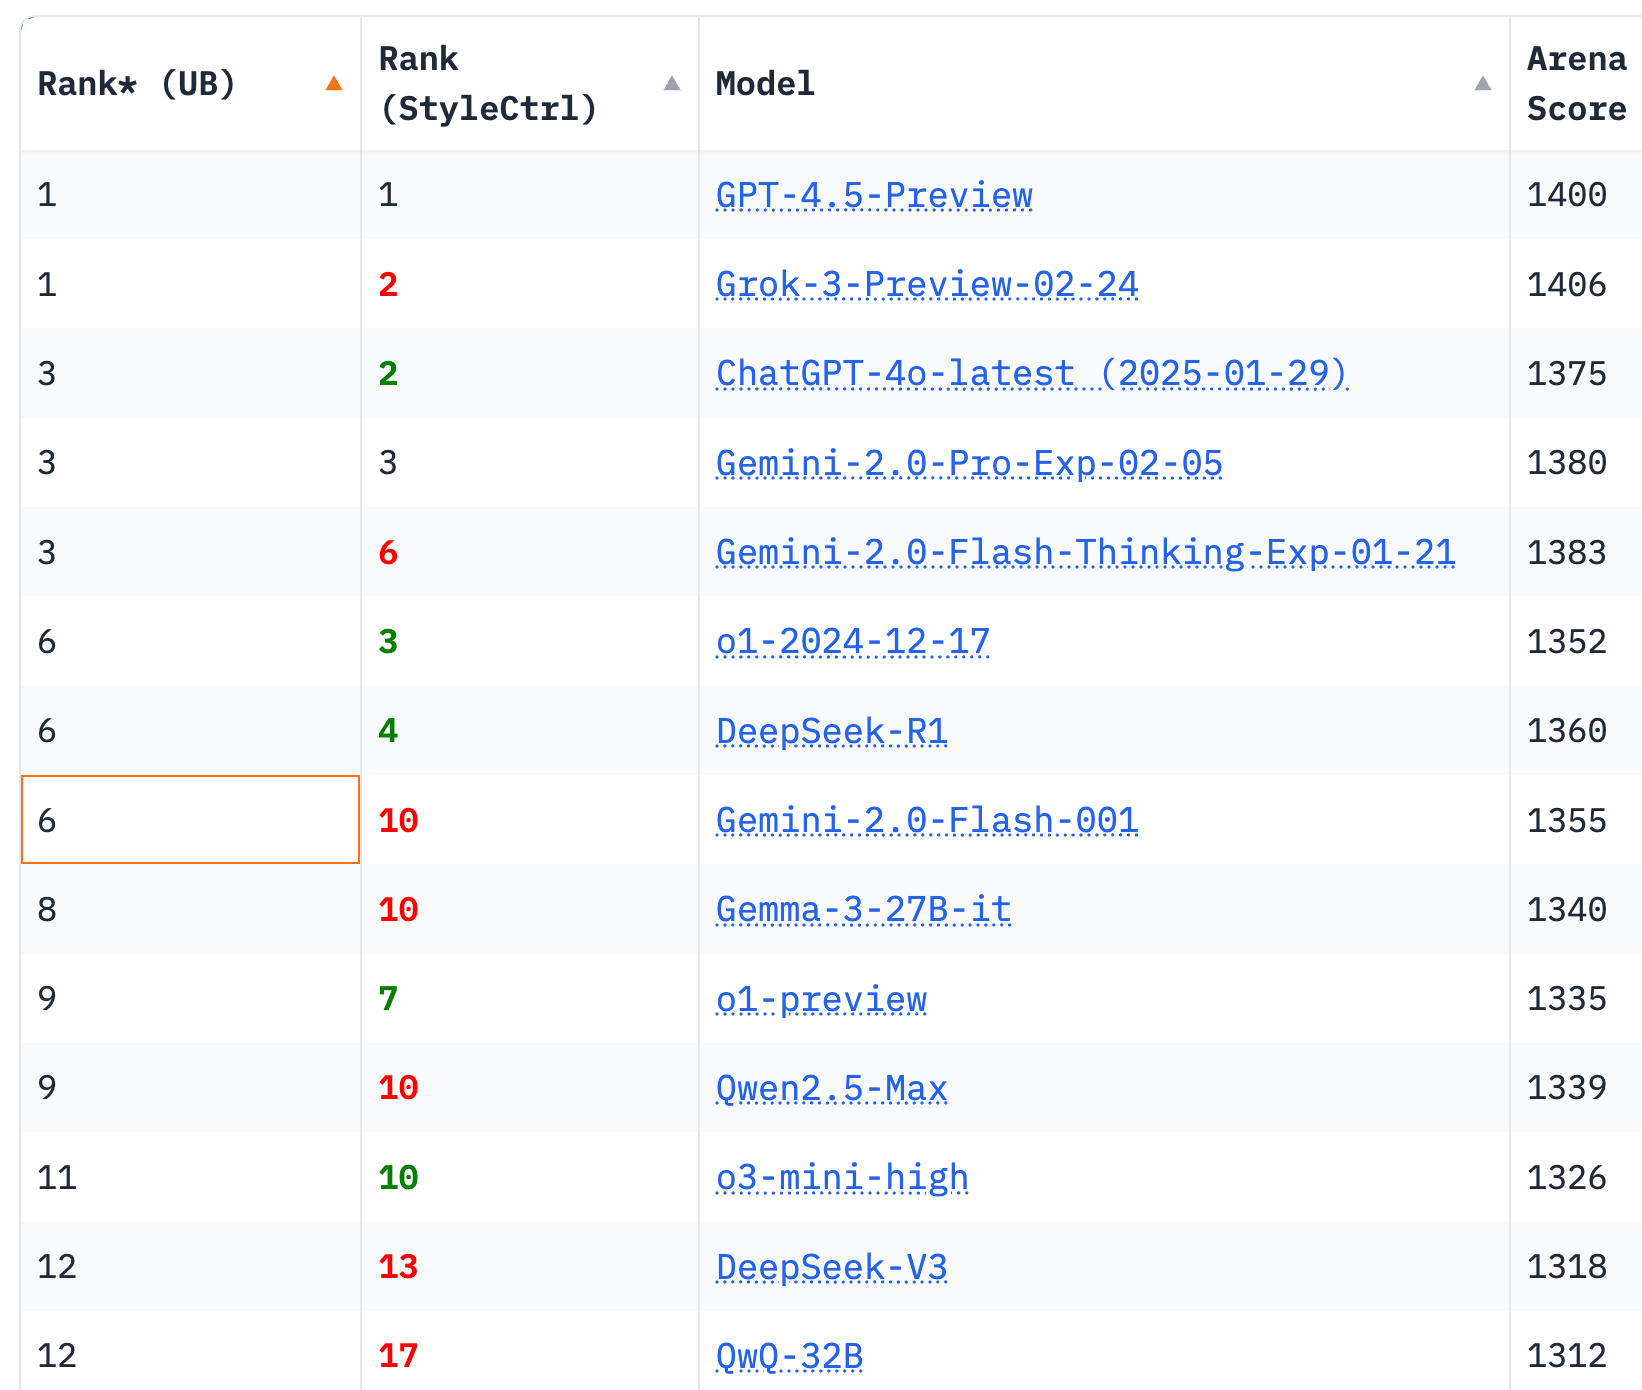
Task: Click the sort arrow in the Model column header
Action: click(x=1483, y=84)
